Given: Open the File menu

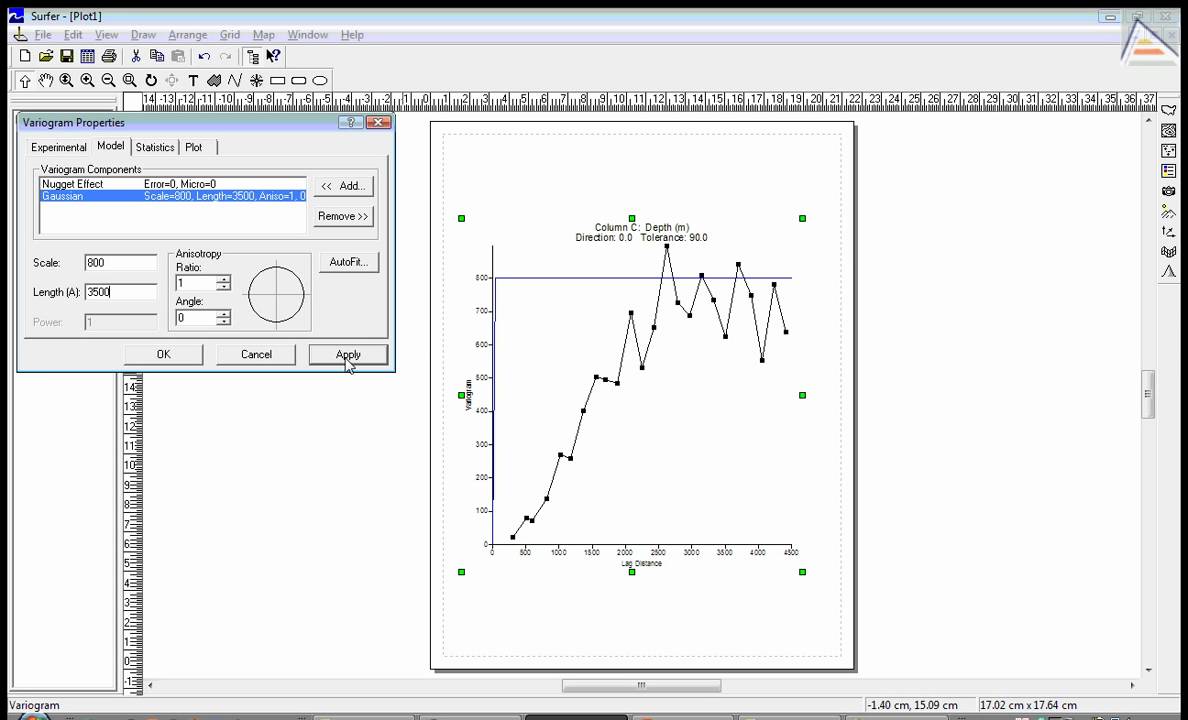Looking at the screenshot, I should (43, 35).
